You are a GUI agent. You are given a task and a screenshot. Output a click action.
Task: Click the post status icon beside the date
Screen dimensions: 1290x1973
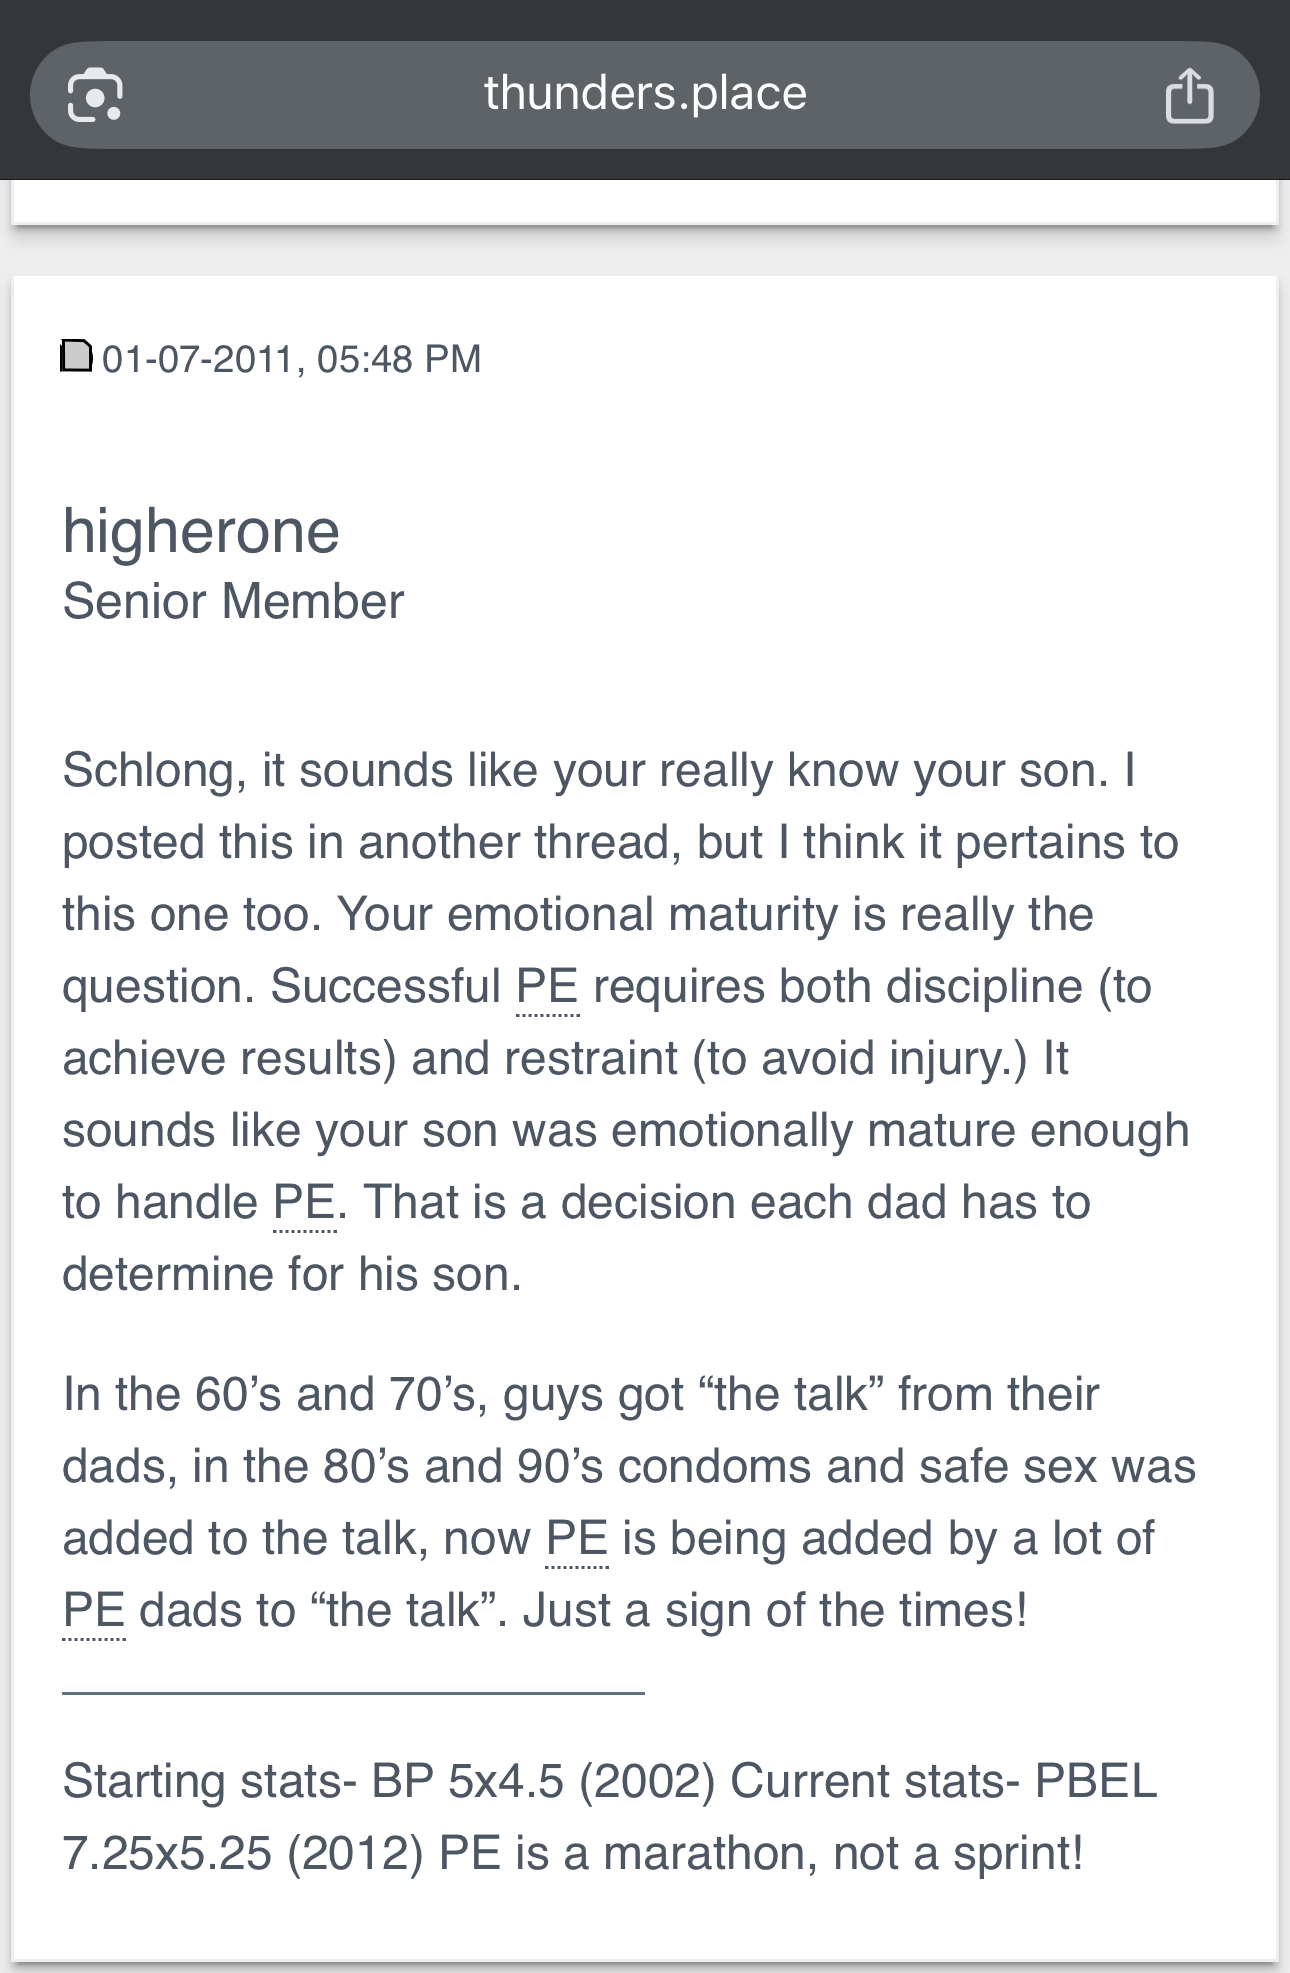pos(76,356)
